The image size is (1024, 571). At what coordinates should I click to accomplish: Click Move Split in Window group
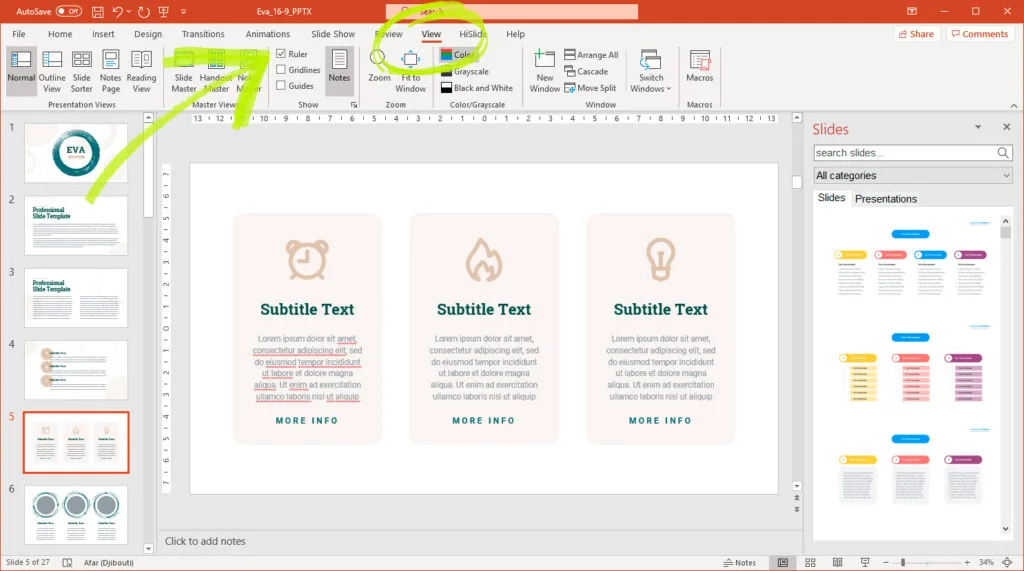click(x=590, y=88)
